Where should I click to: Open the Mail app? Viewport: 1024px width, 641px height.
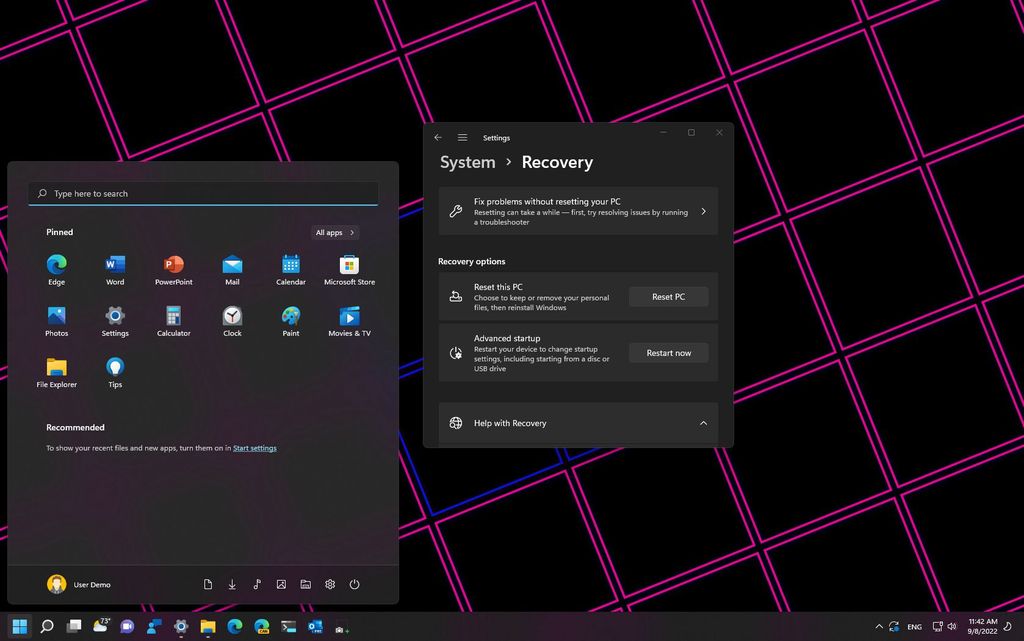coord(231,267)
